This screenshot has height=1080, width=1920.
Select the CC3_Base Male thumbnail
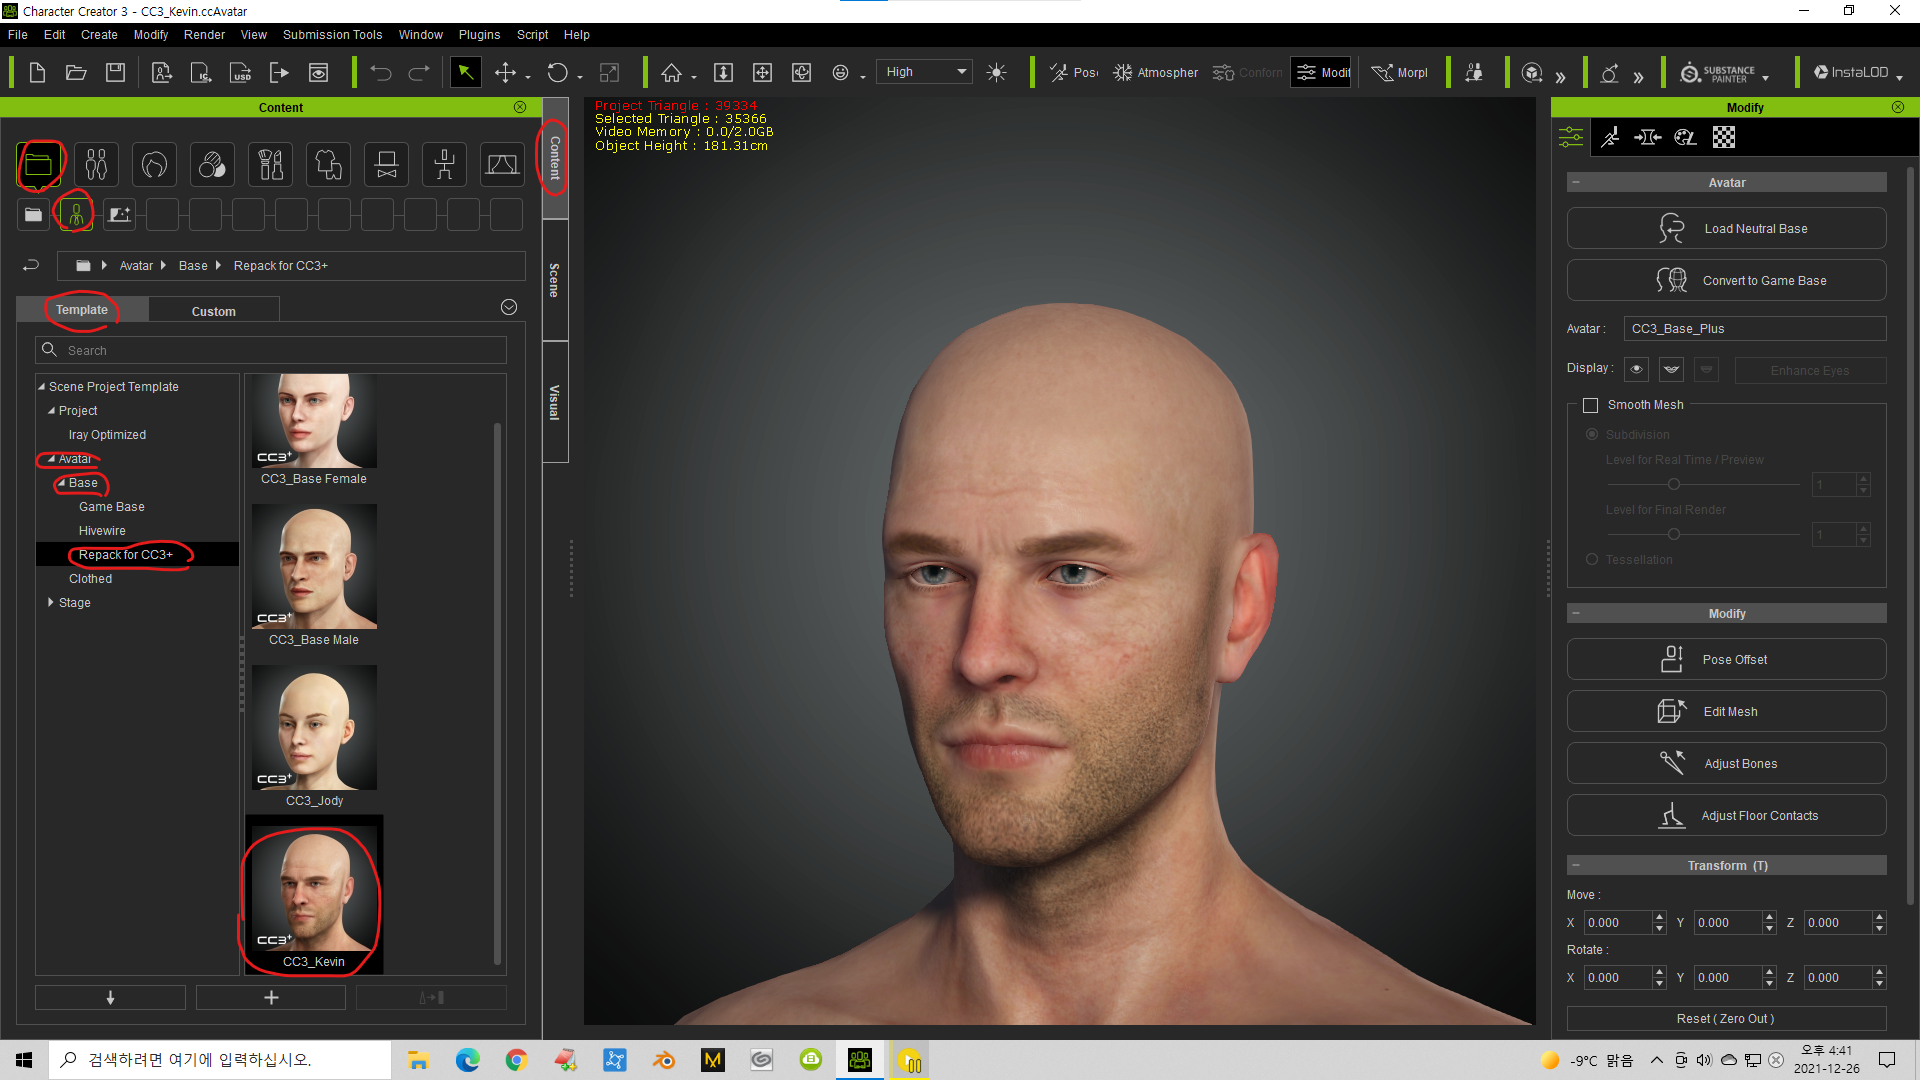pos(314,567)
